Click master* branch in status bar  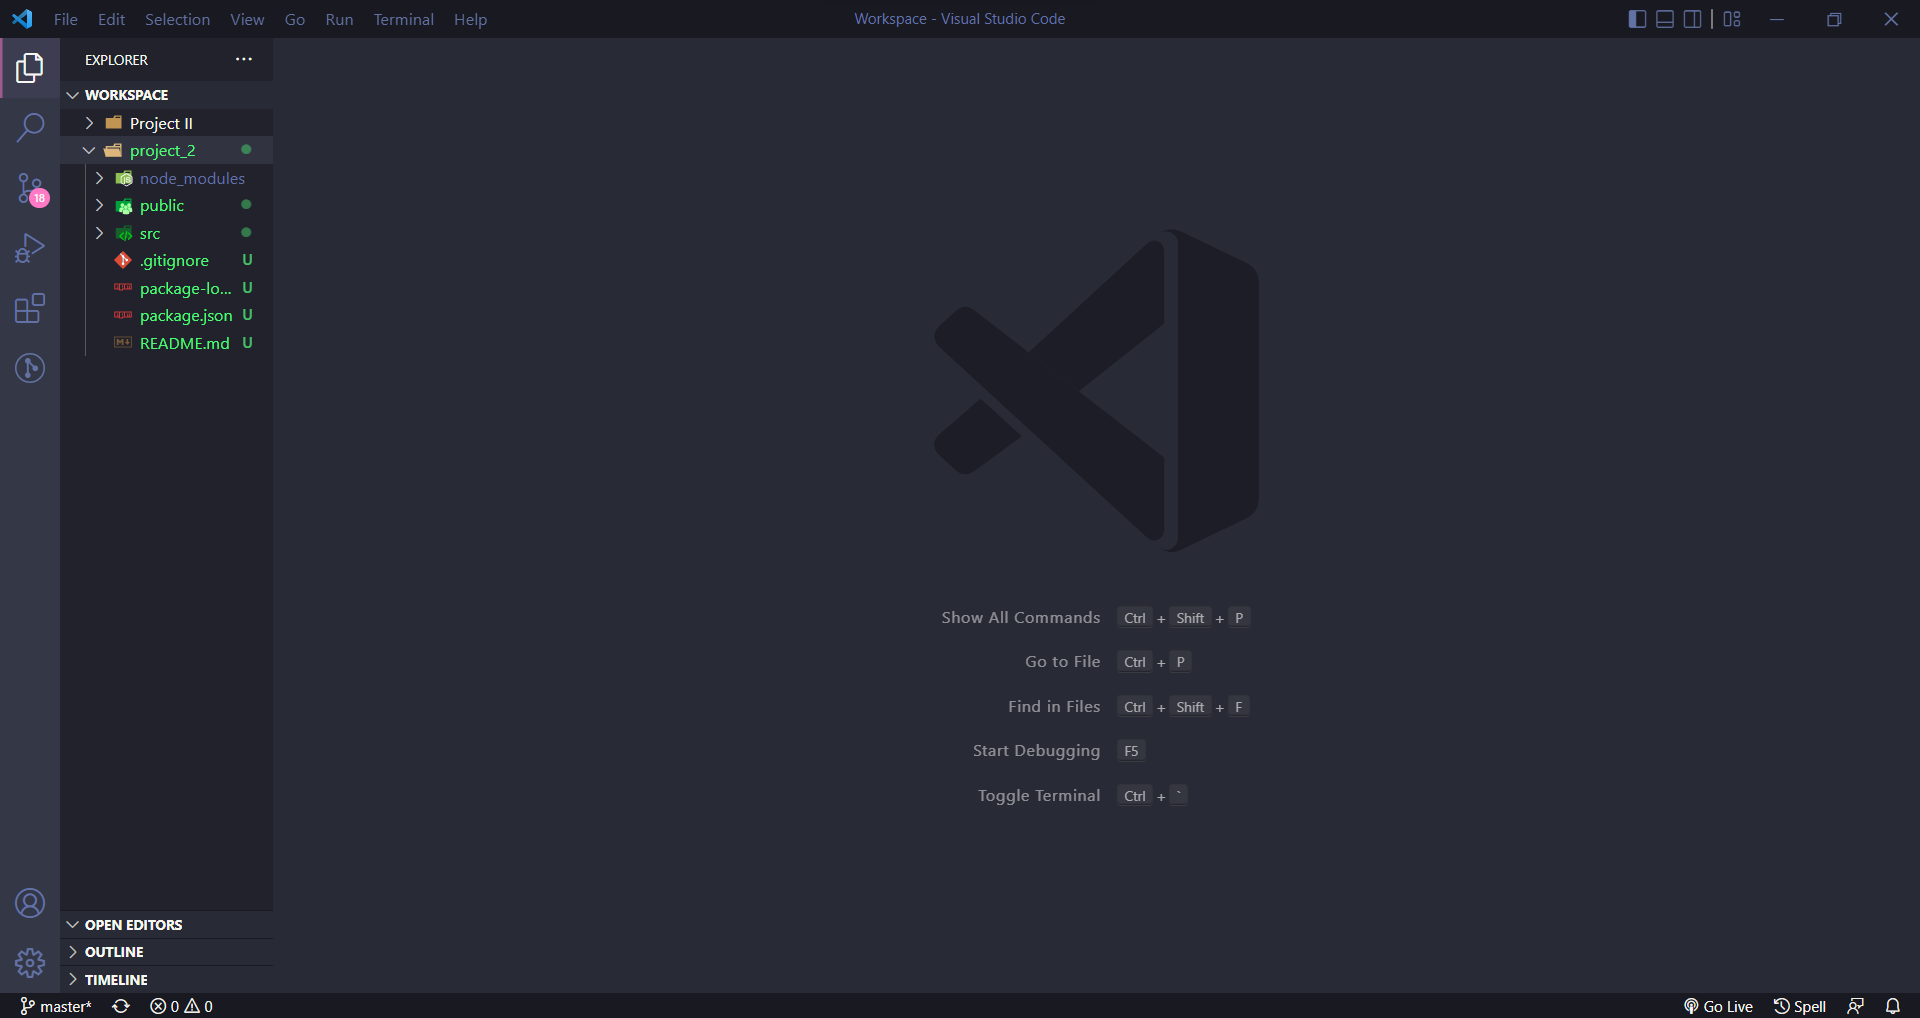coord(56,1006)
